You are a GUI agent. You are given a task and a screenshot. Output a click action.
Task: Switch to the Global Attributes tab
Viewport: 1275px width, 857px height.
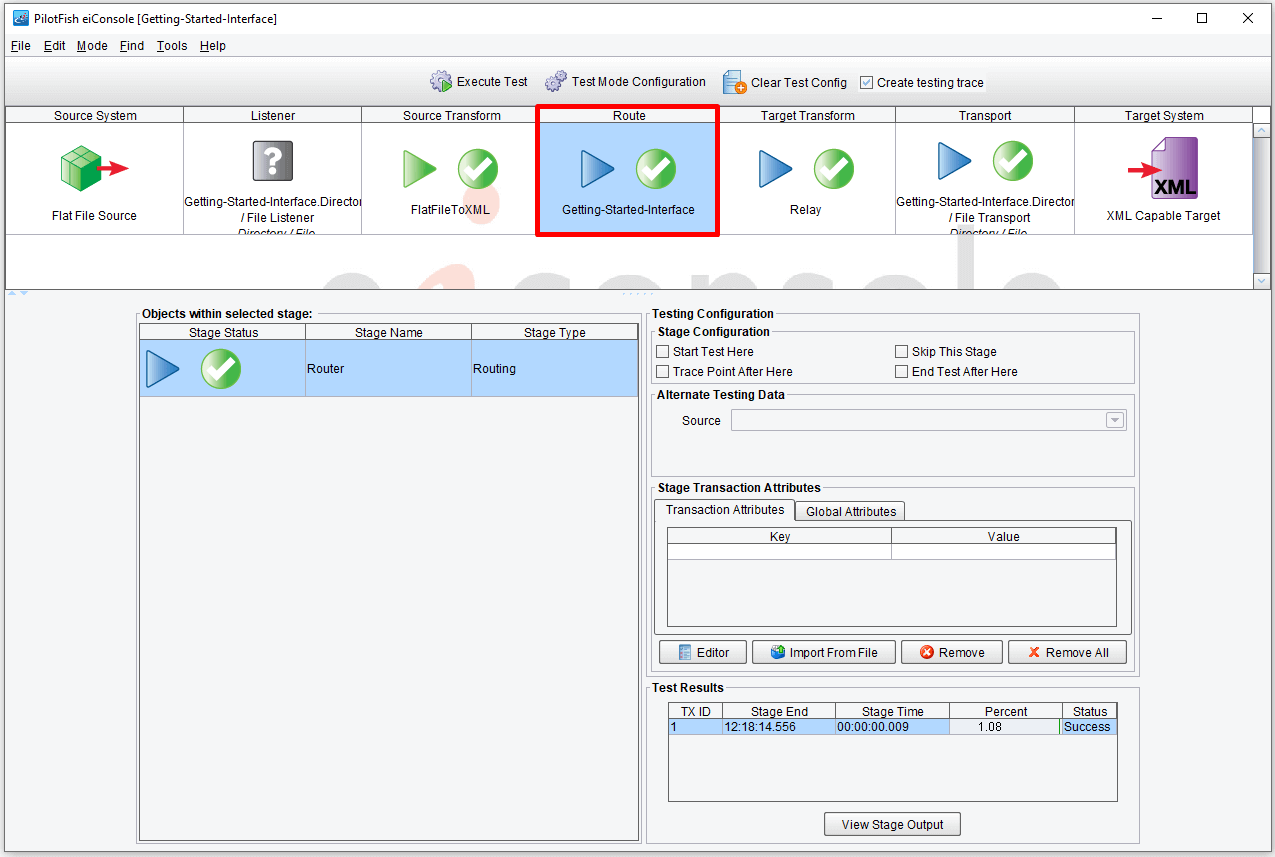pyautogui.click(x=851, y=511)
